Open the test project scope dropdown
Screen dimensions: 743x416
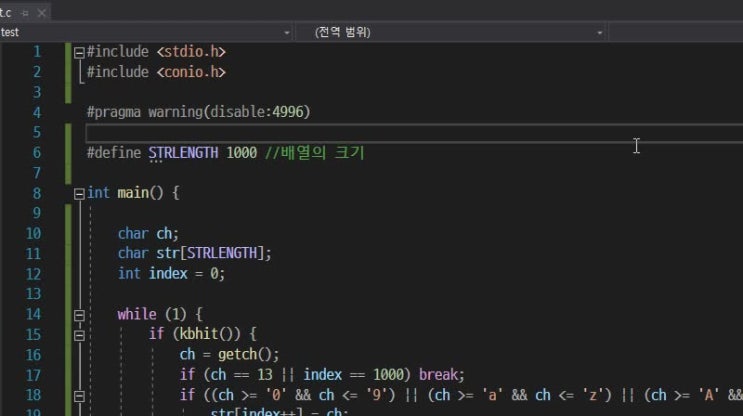(x=286, y=33)
